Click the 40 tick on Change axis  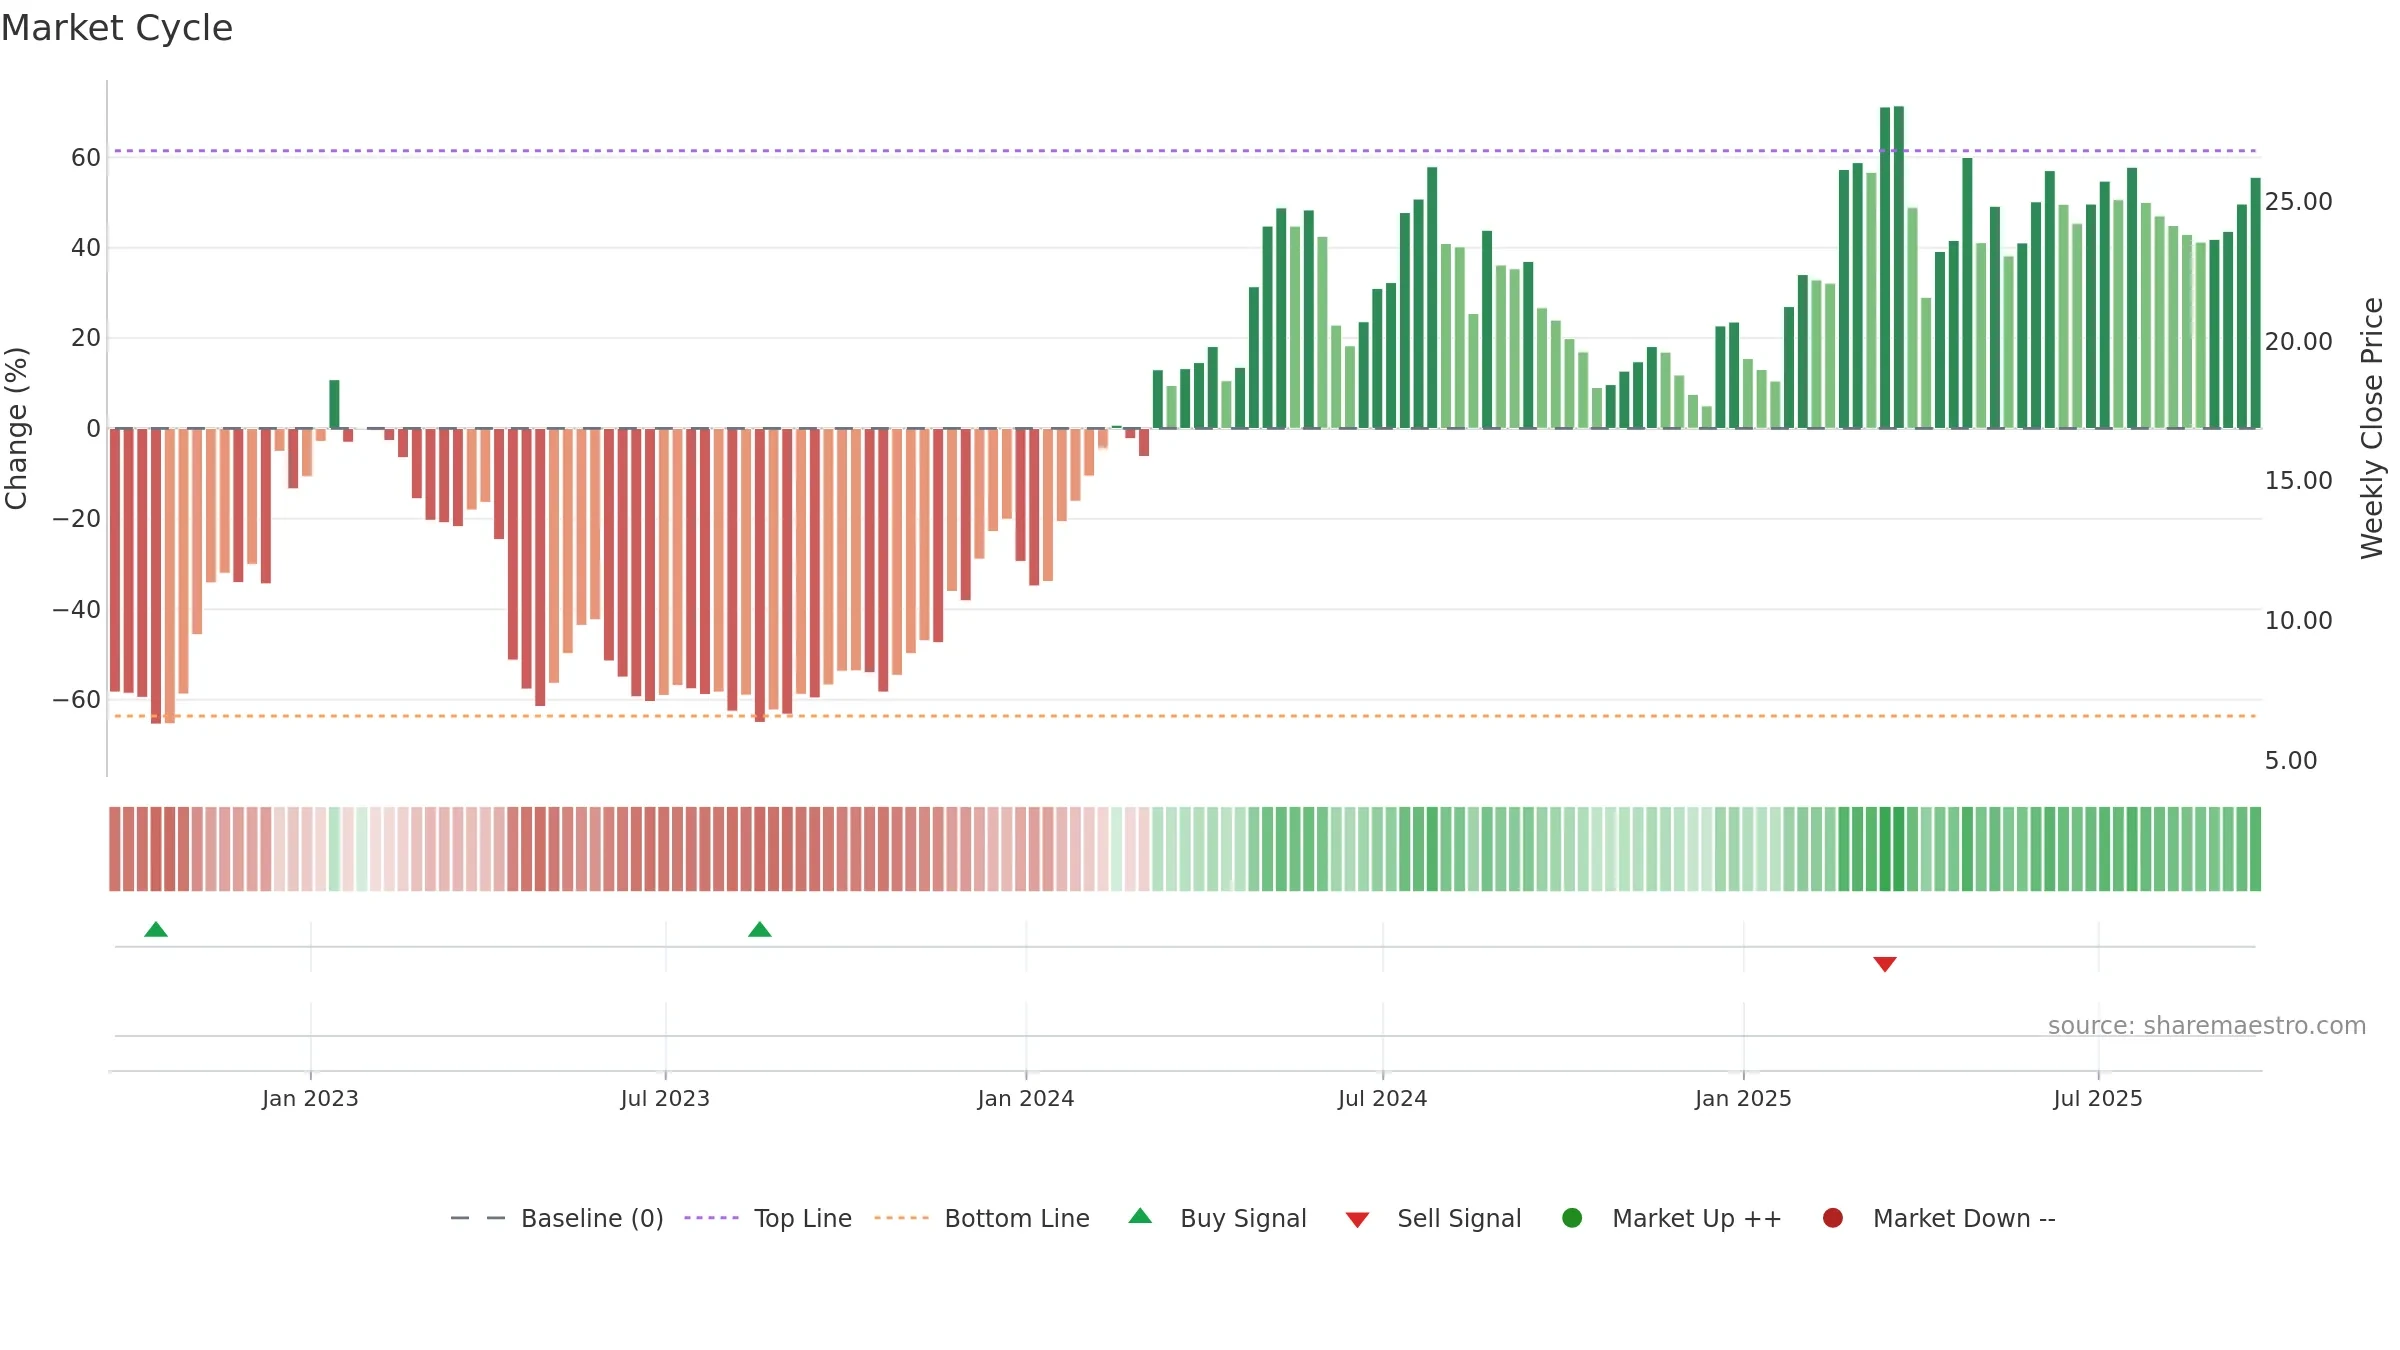[86, 248]
